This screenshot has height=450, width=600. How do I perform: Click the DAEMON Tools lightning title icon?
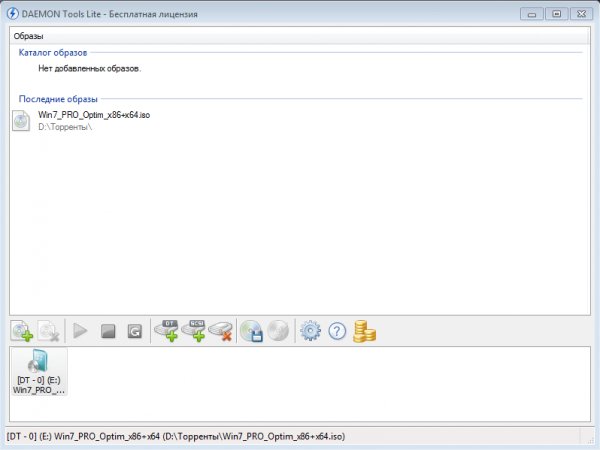coord(13,14)
